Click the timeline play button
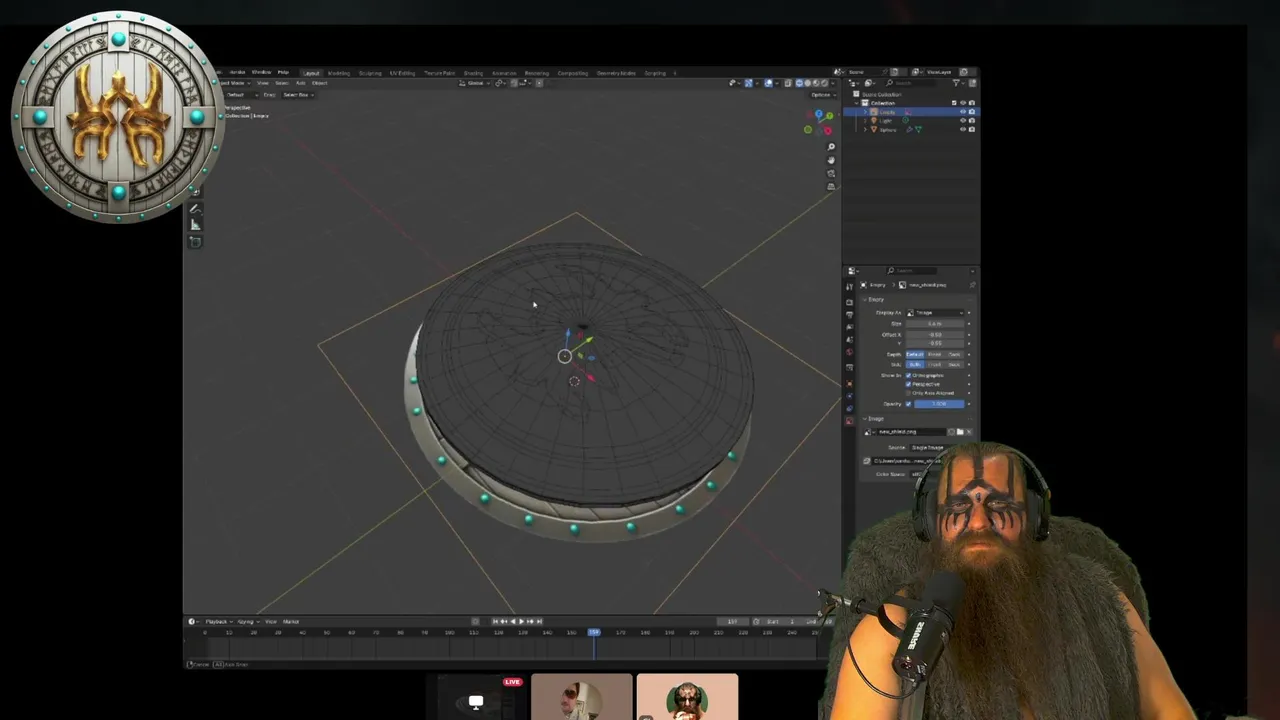Viewport: 1280px width, 720px height. 520,621
